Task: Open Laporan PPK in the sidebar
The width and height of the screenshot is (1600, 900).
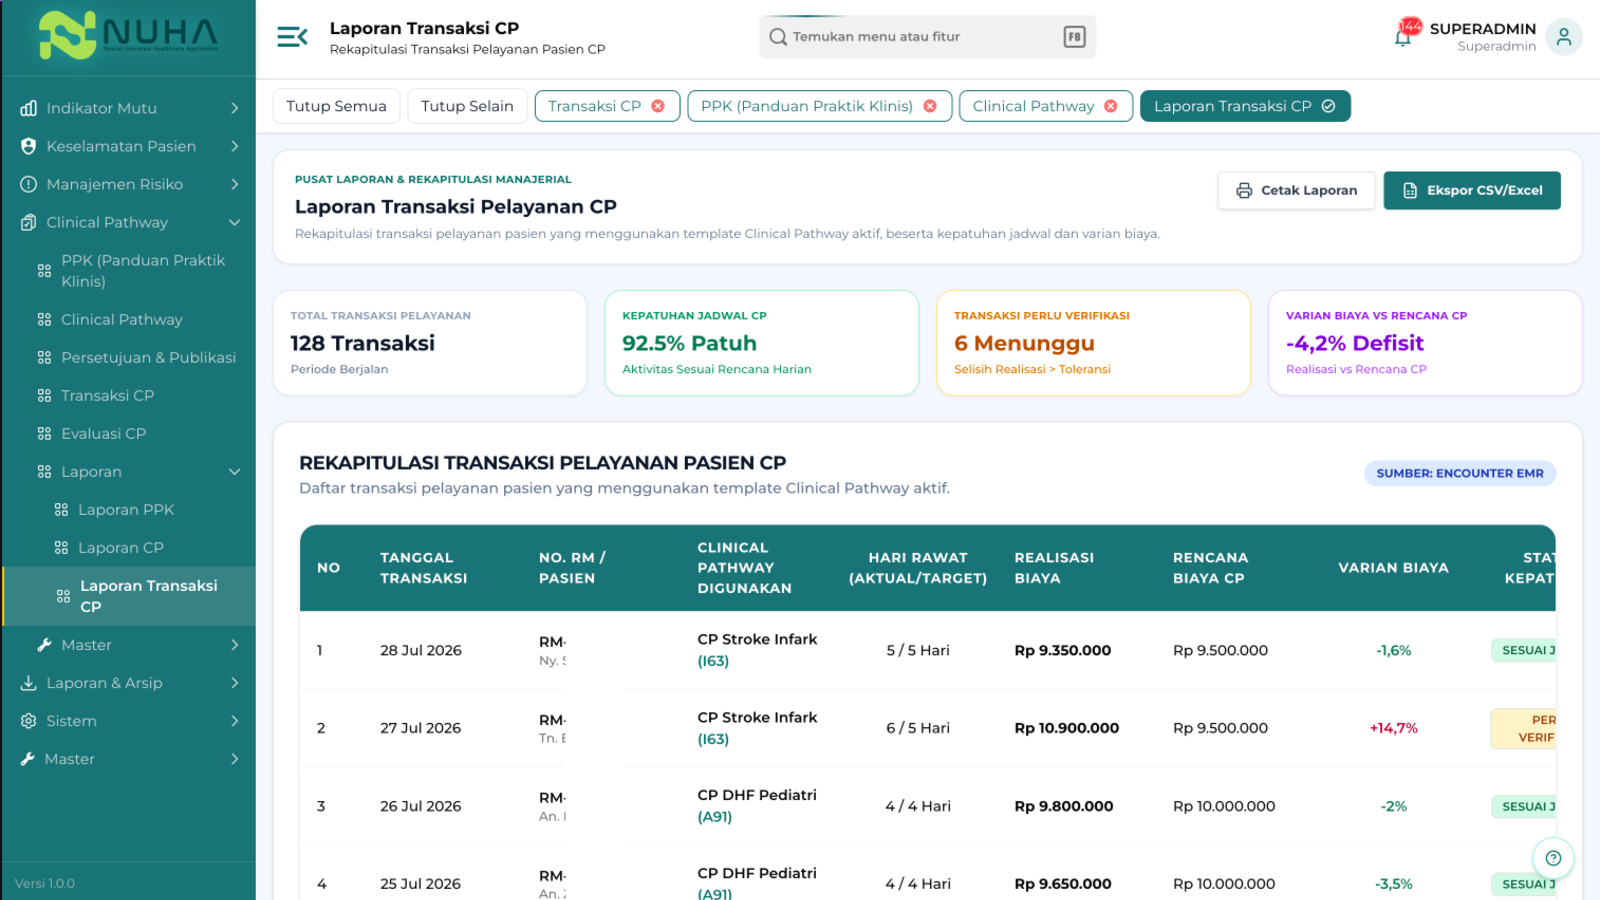Action: click(126, 510)
